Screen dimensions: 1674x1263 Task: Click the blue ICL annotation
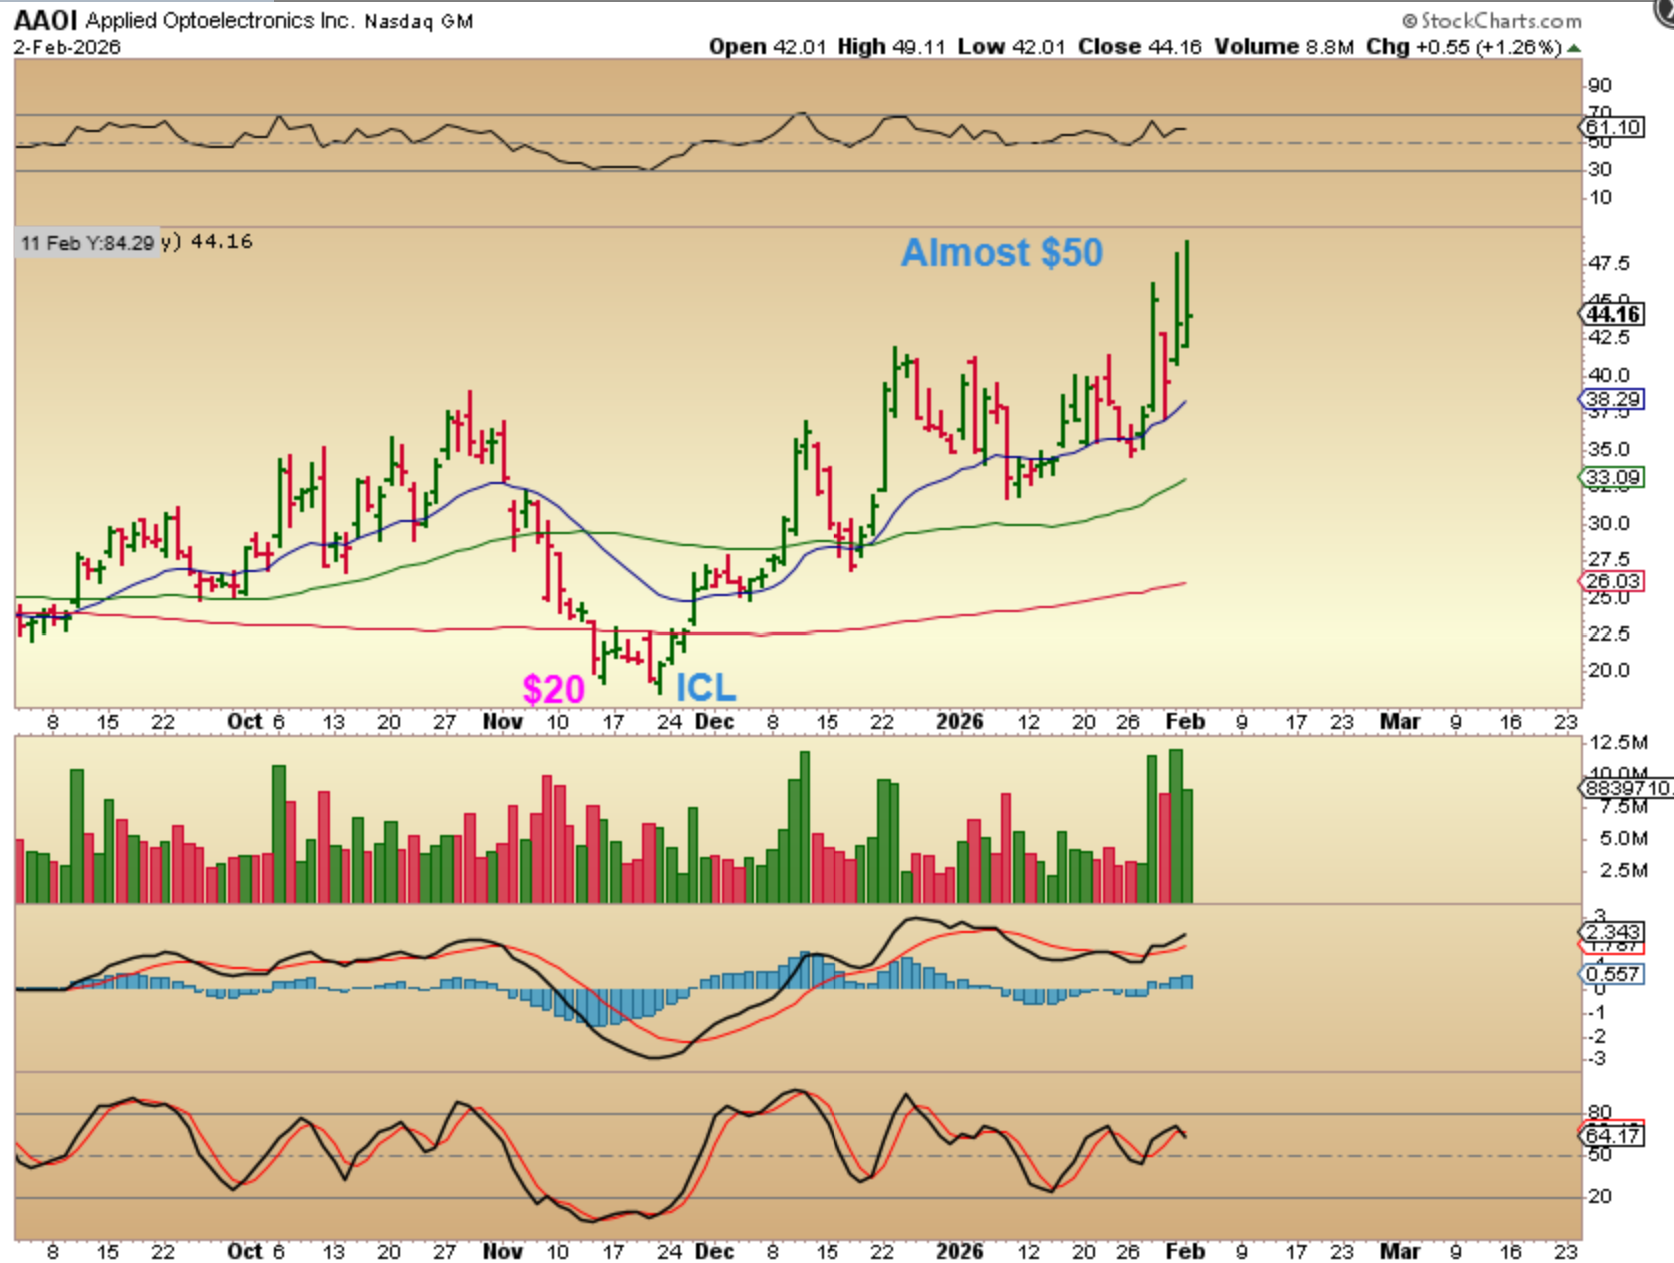[706, 688]
